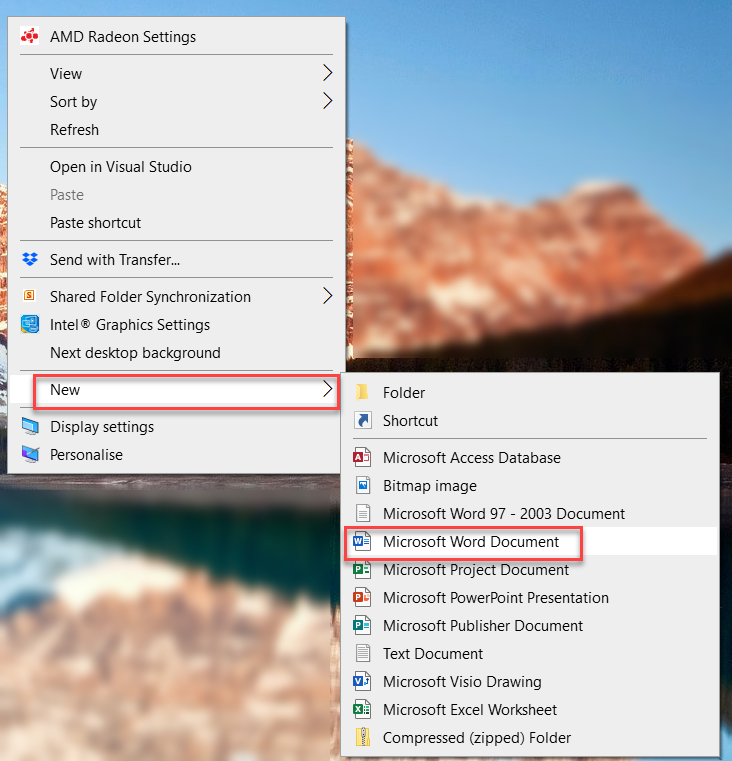Click the teal Publisher Document icon
732x761 pixels.
tap(362, 626)
